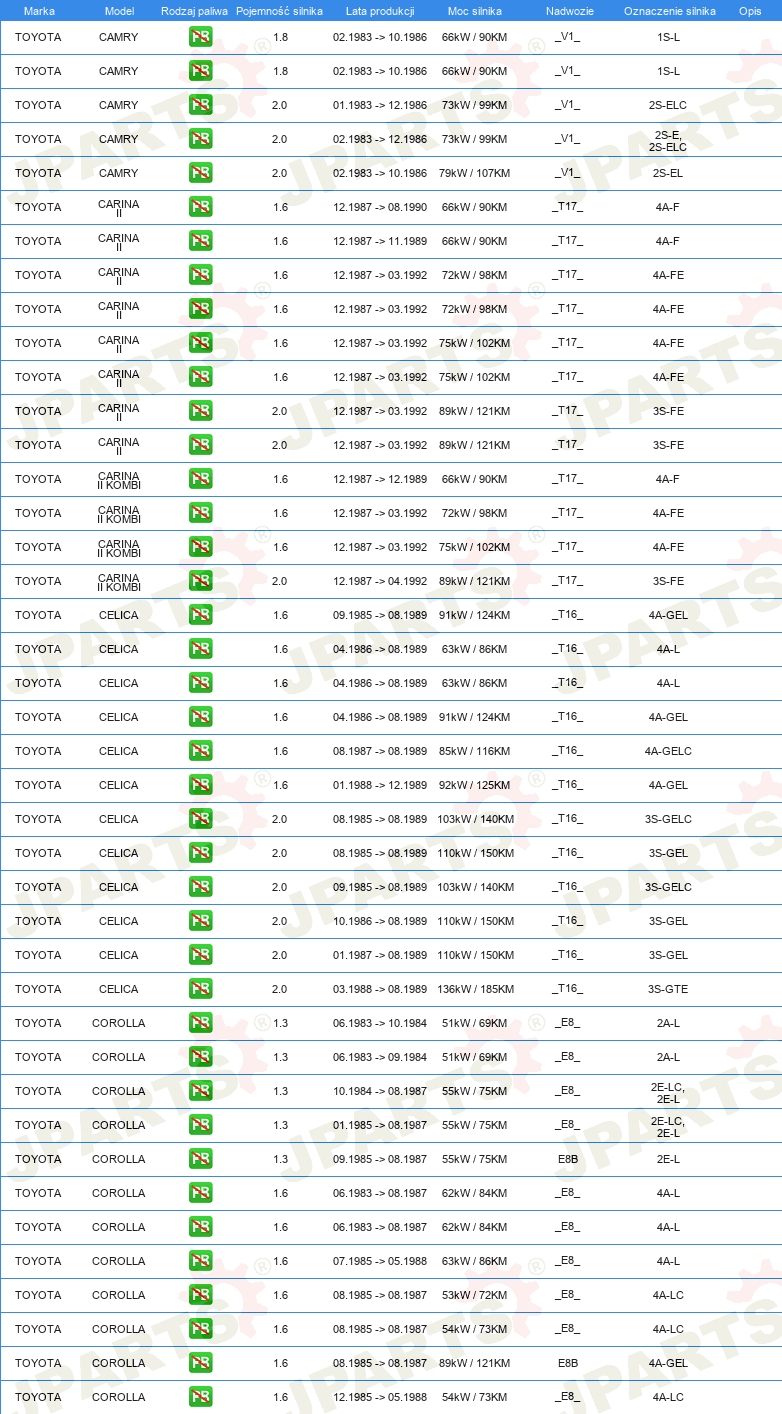
Task: Click fuel icon in Corolla 06.1983 -> 09.1984 row
Action: [201, 1057]
